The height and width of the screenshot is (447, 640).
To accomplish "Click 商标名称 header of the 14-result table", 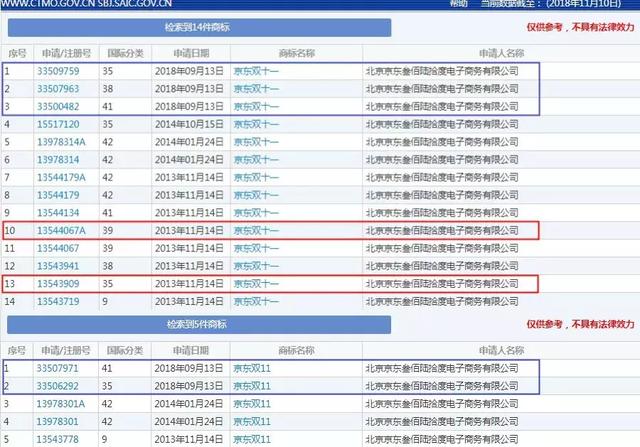I will click(296, 53).
